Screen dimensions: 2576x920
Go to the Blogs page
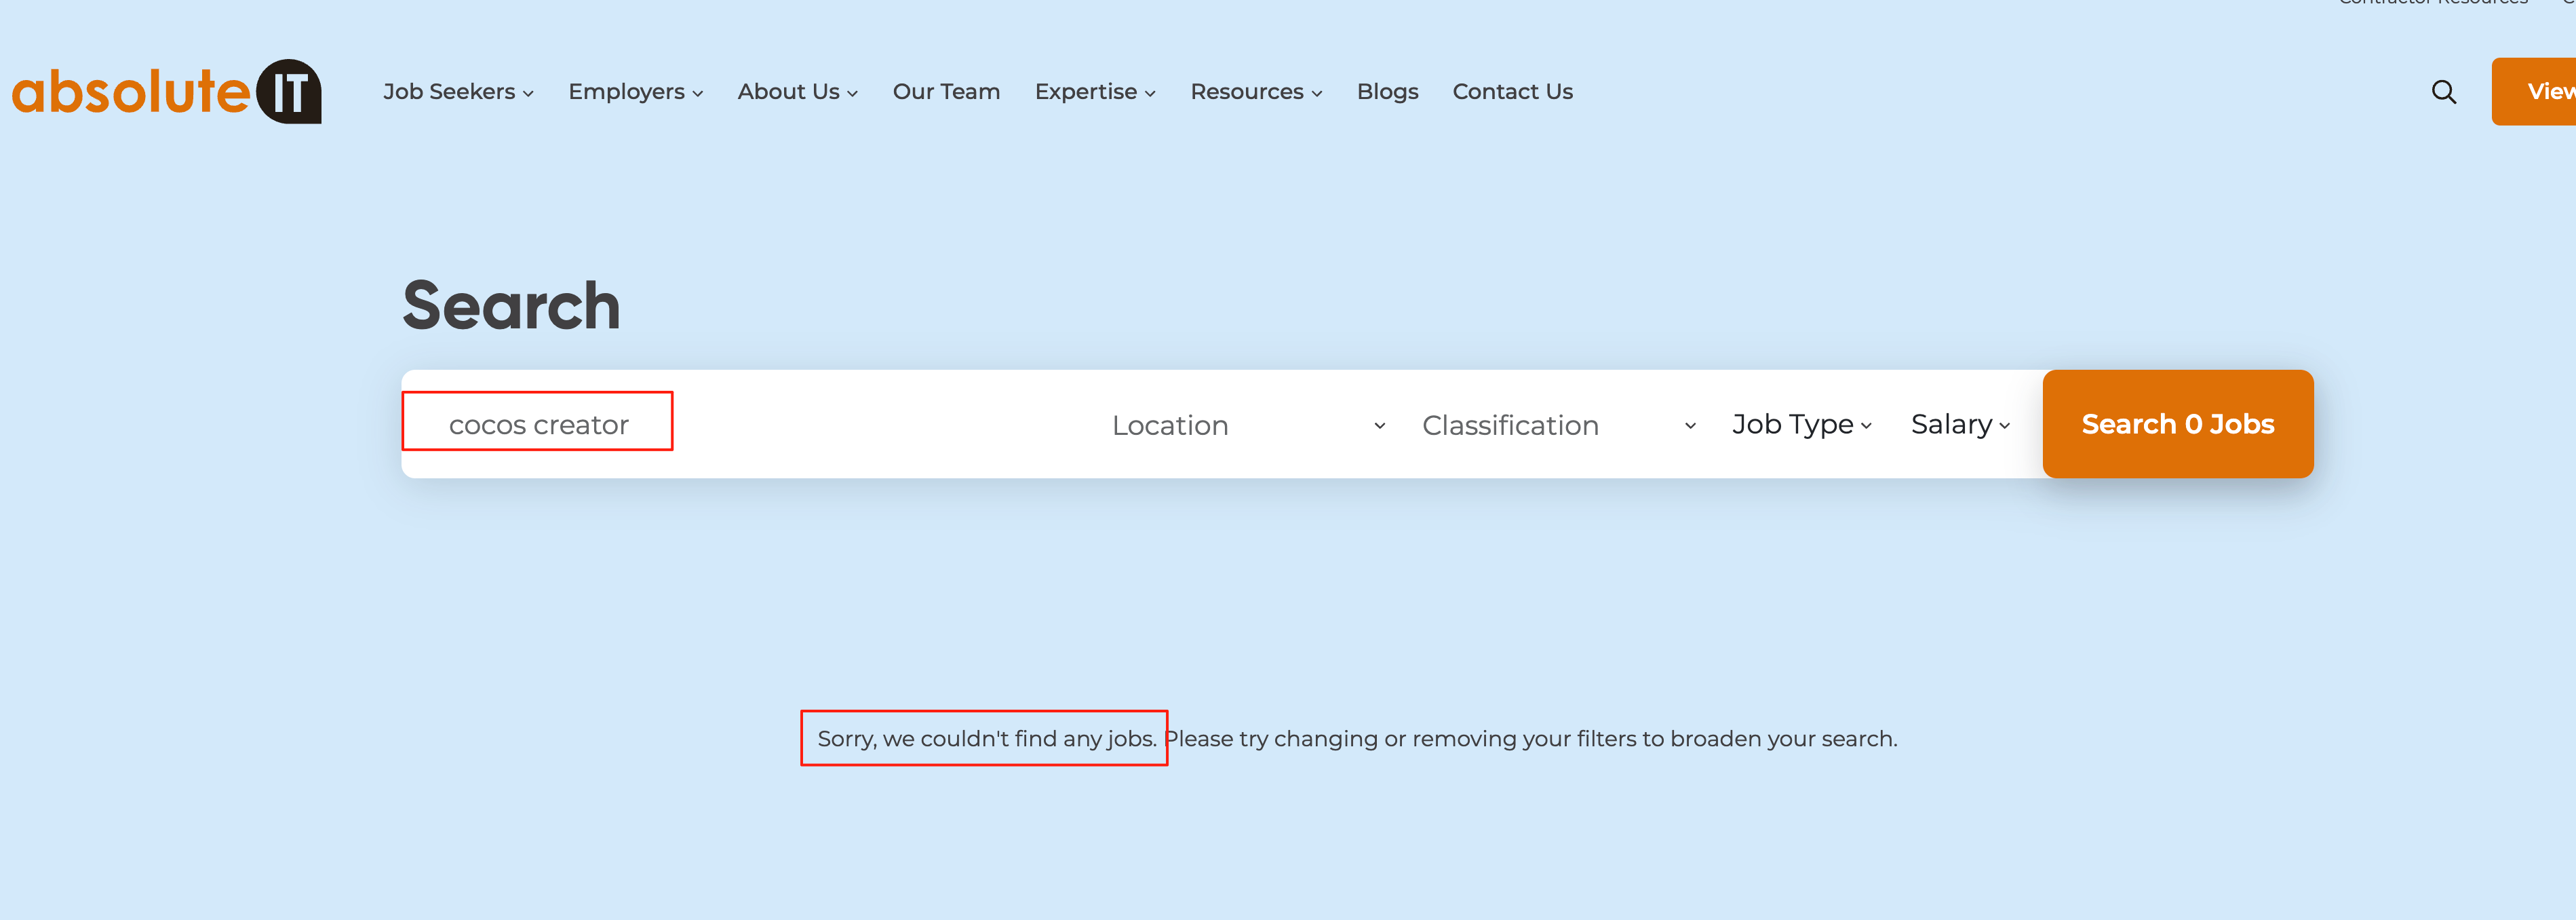1387,92
